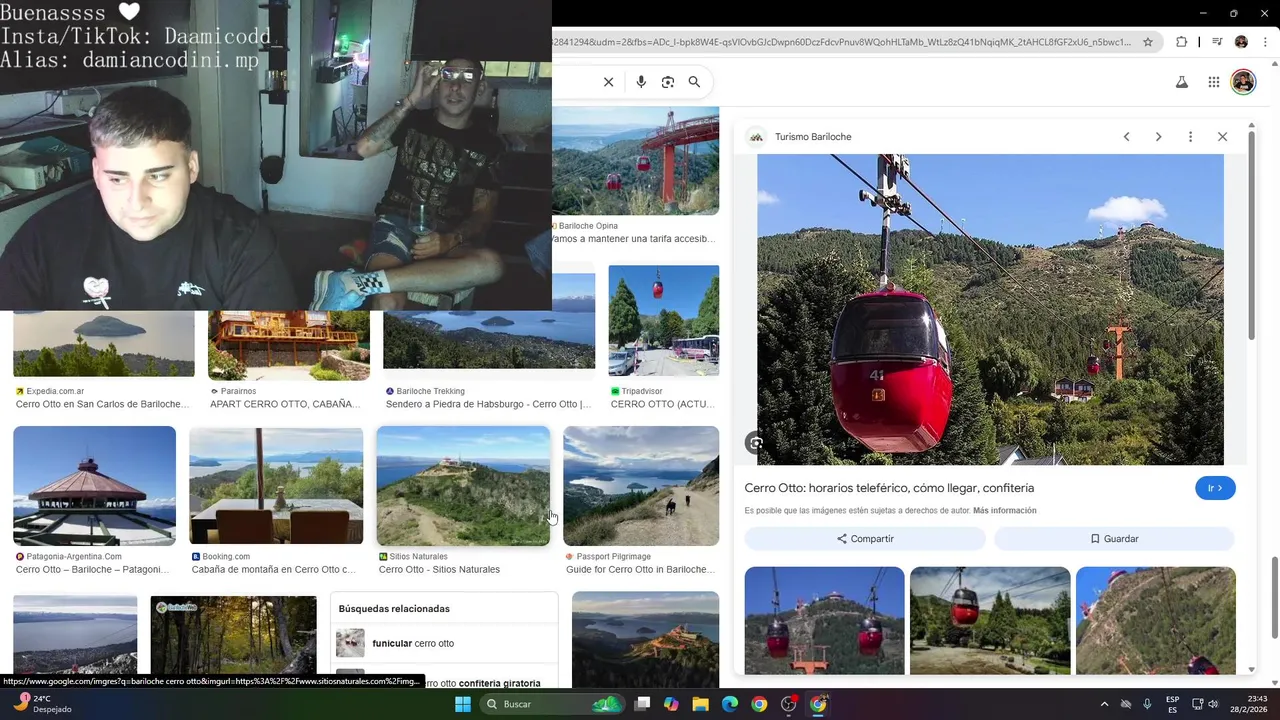Open Chrome media controls icon
This screenshot has height=720, width=1280.
click(x=1217, y=42)
